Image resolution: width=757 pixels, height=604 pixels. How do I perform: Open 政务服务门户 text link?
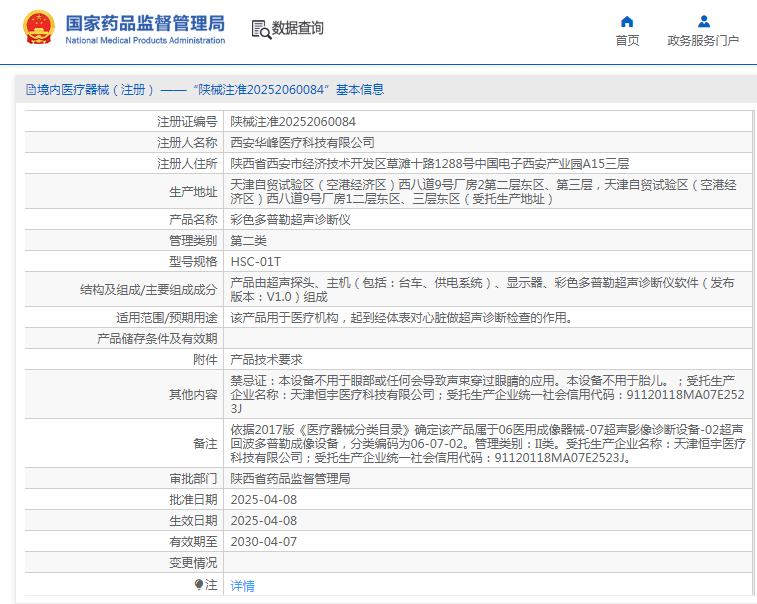tap(703, 41)
